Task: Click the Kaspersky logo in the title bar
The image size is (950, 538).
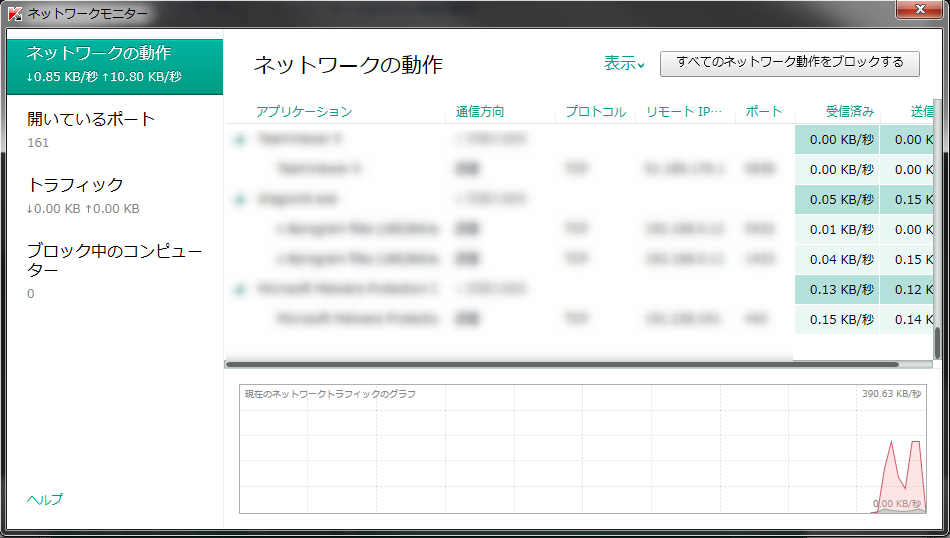Action: 15,13
